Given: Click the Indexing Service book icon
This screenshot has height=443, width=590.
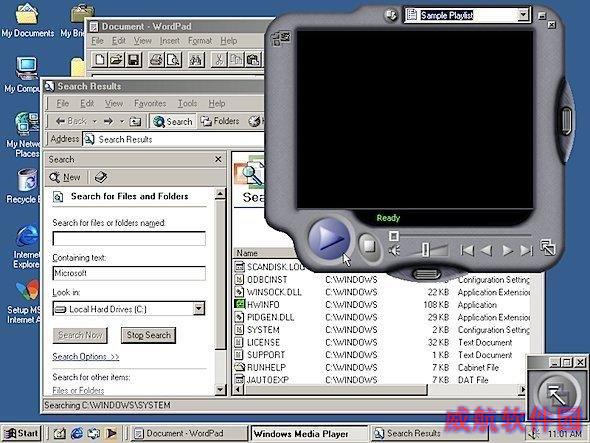Looking at the screenshot, I should tap(101, 177).
